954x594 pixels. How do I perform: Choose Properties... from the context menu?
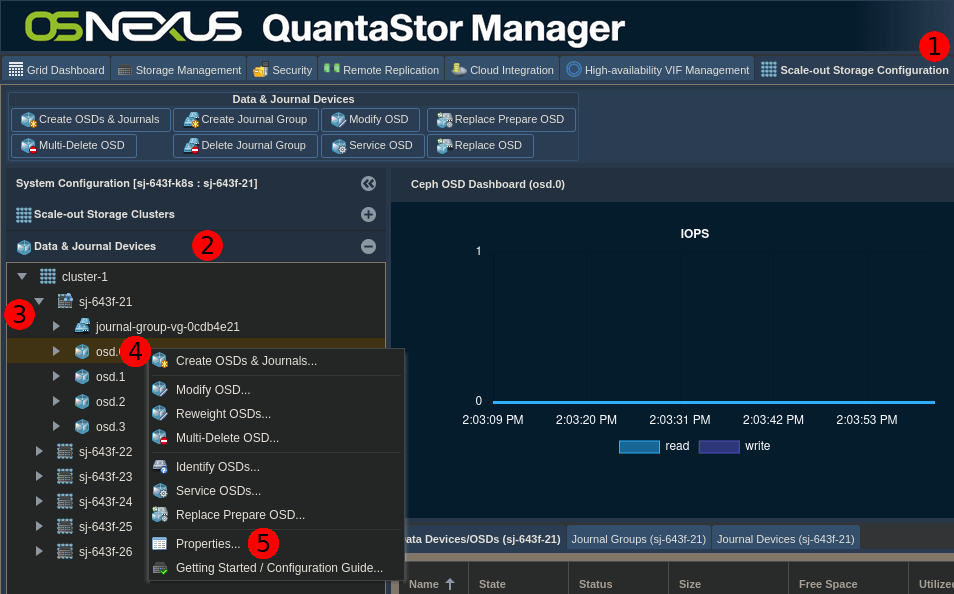(207, 544)
